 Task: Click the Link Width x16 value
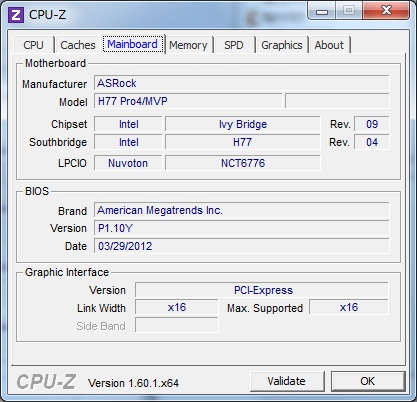coord(177,307)
